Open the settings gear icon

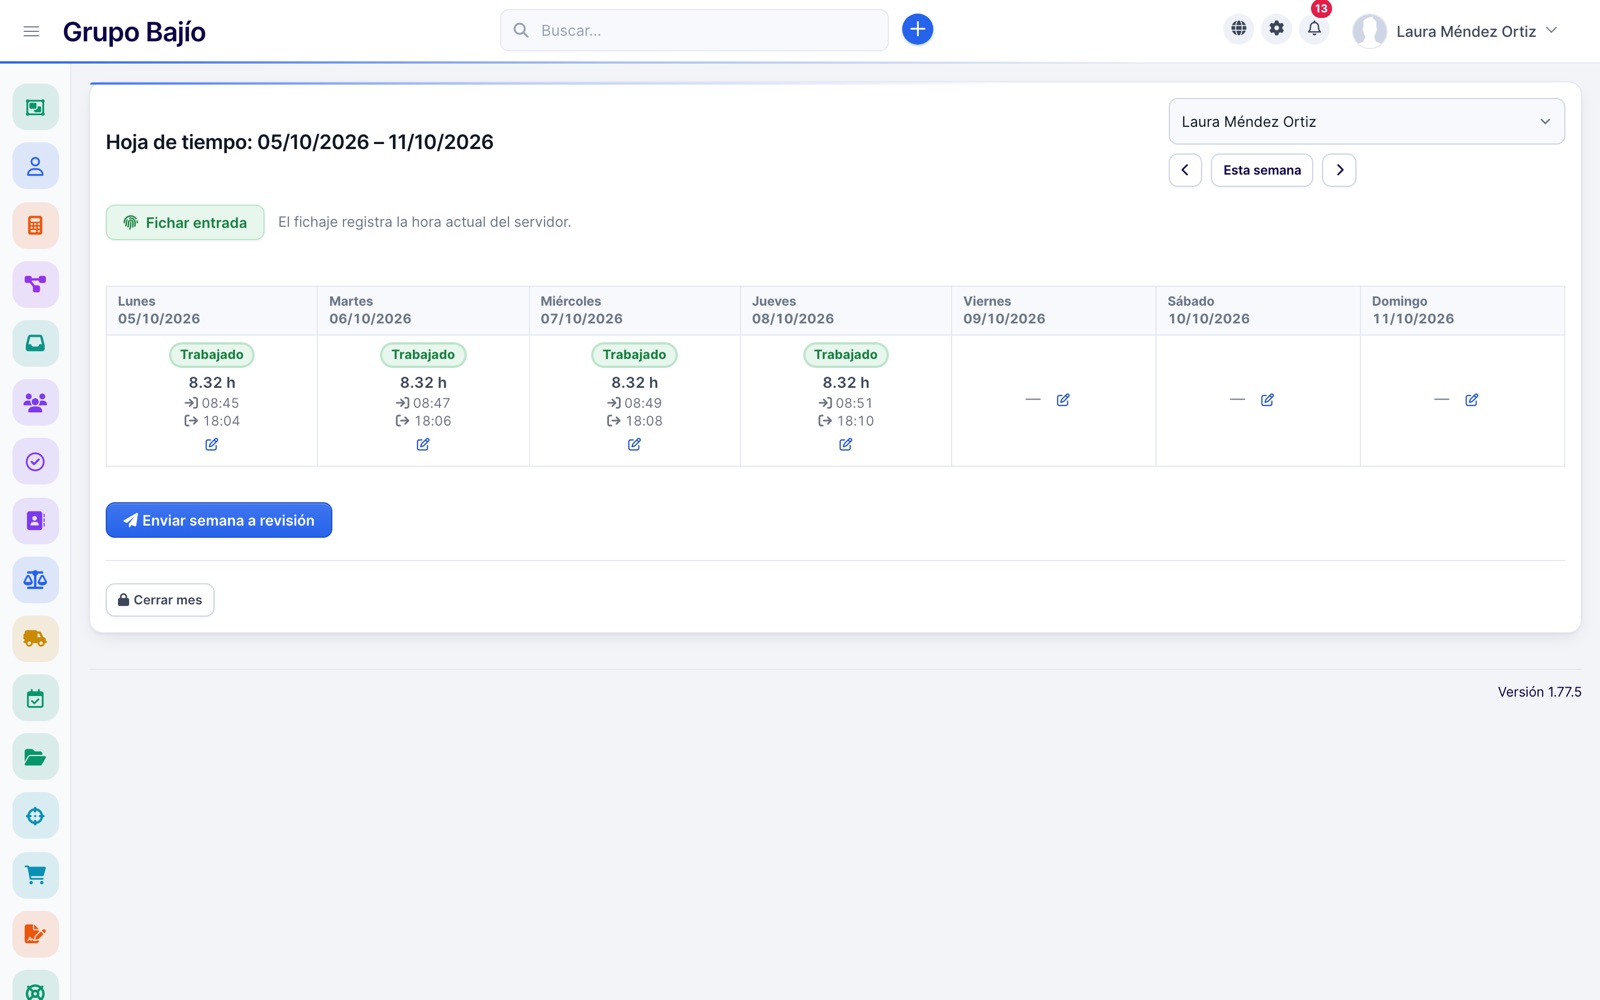pyautogui.click(x=1276, y=29)
